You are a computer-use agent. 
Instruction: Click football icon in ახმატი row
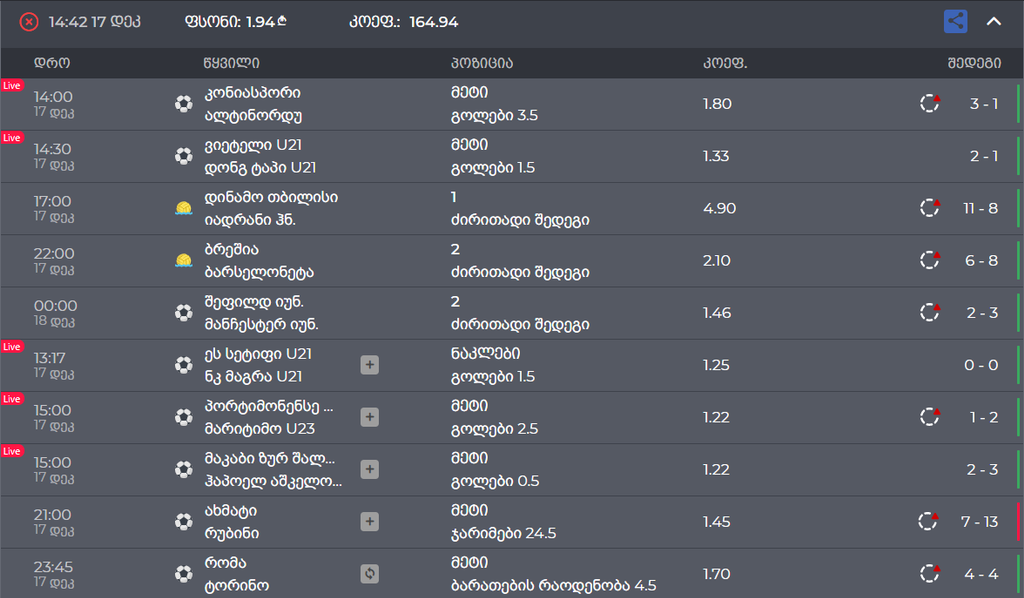[184, 522]
